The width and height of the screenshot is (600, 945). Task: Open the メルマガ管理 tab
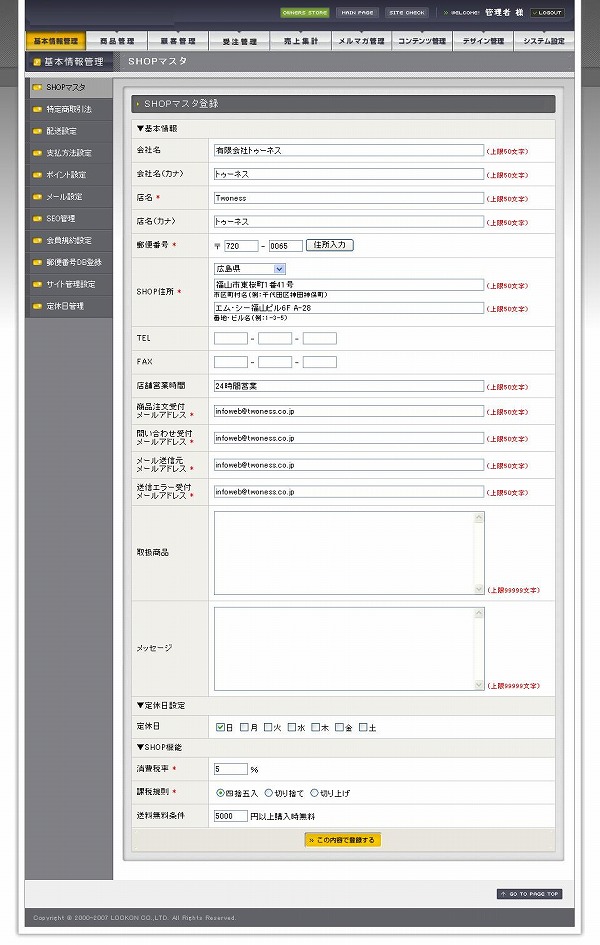(361, 41)
